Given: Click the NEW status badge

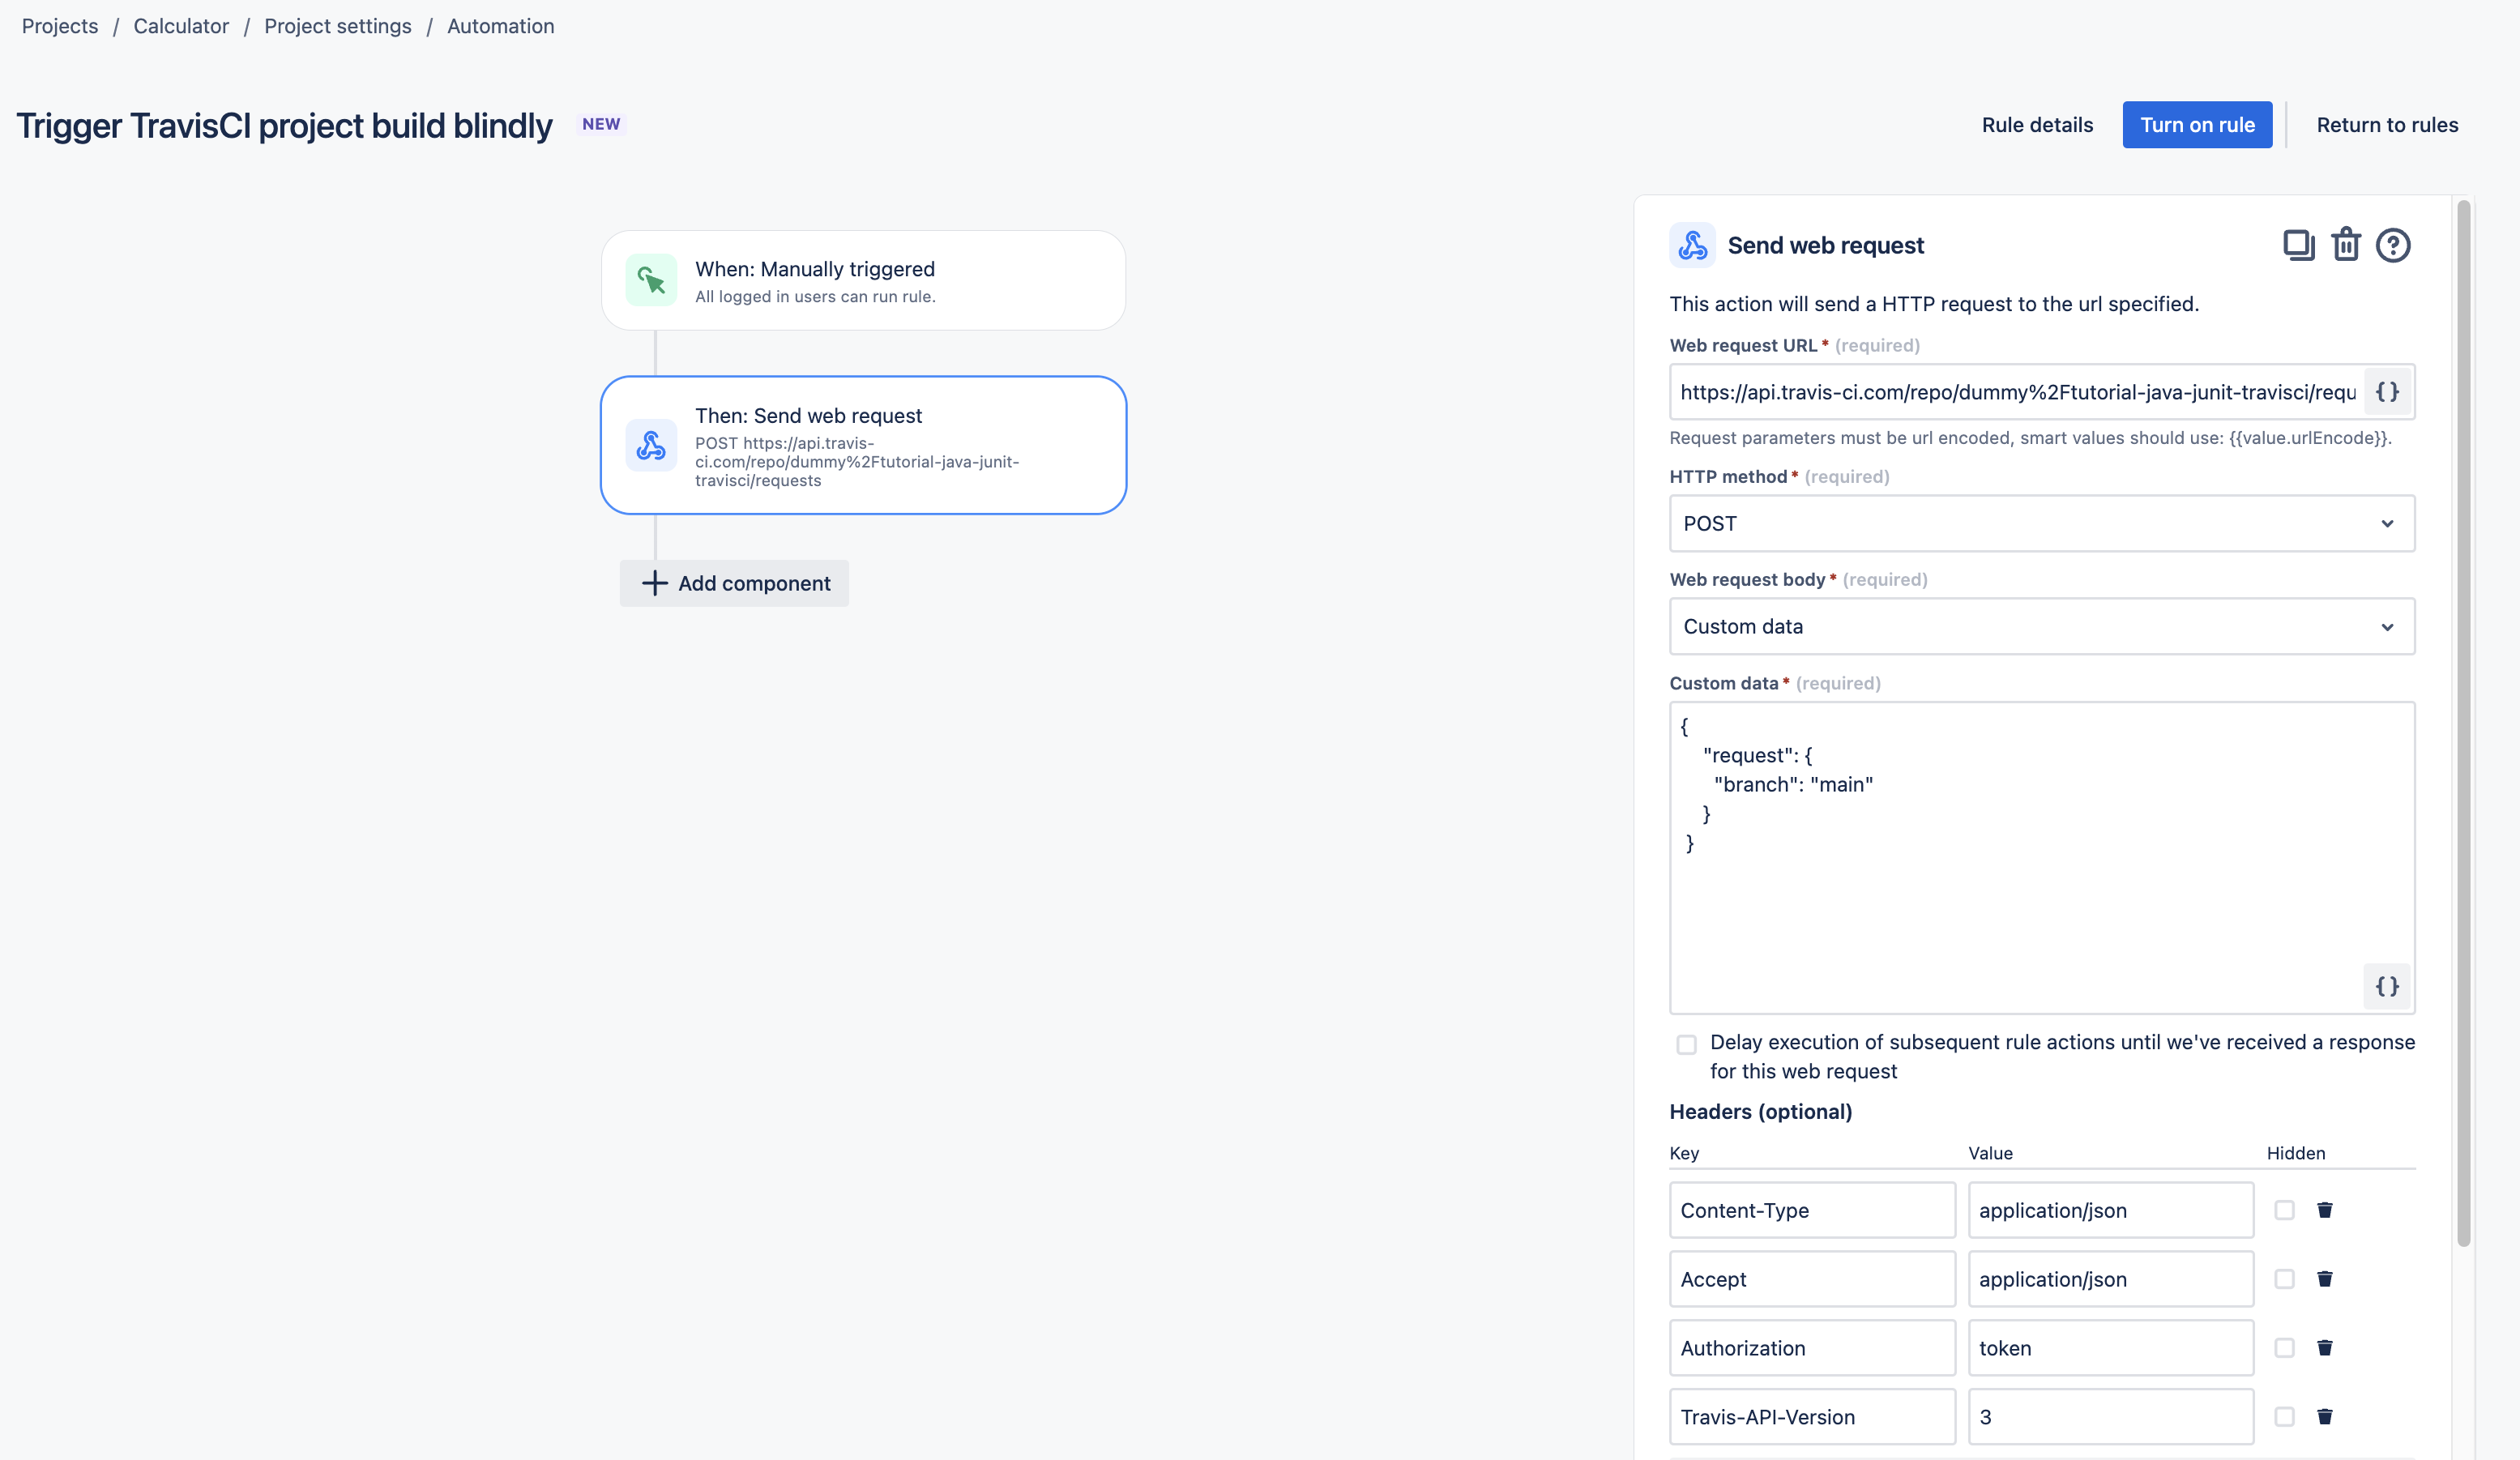Looking at the screenshot, I should point(601,124).
